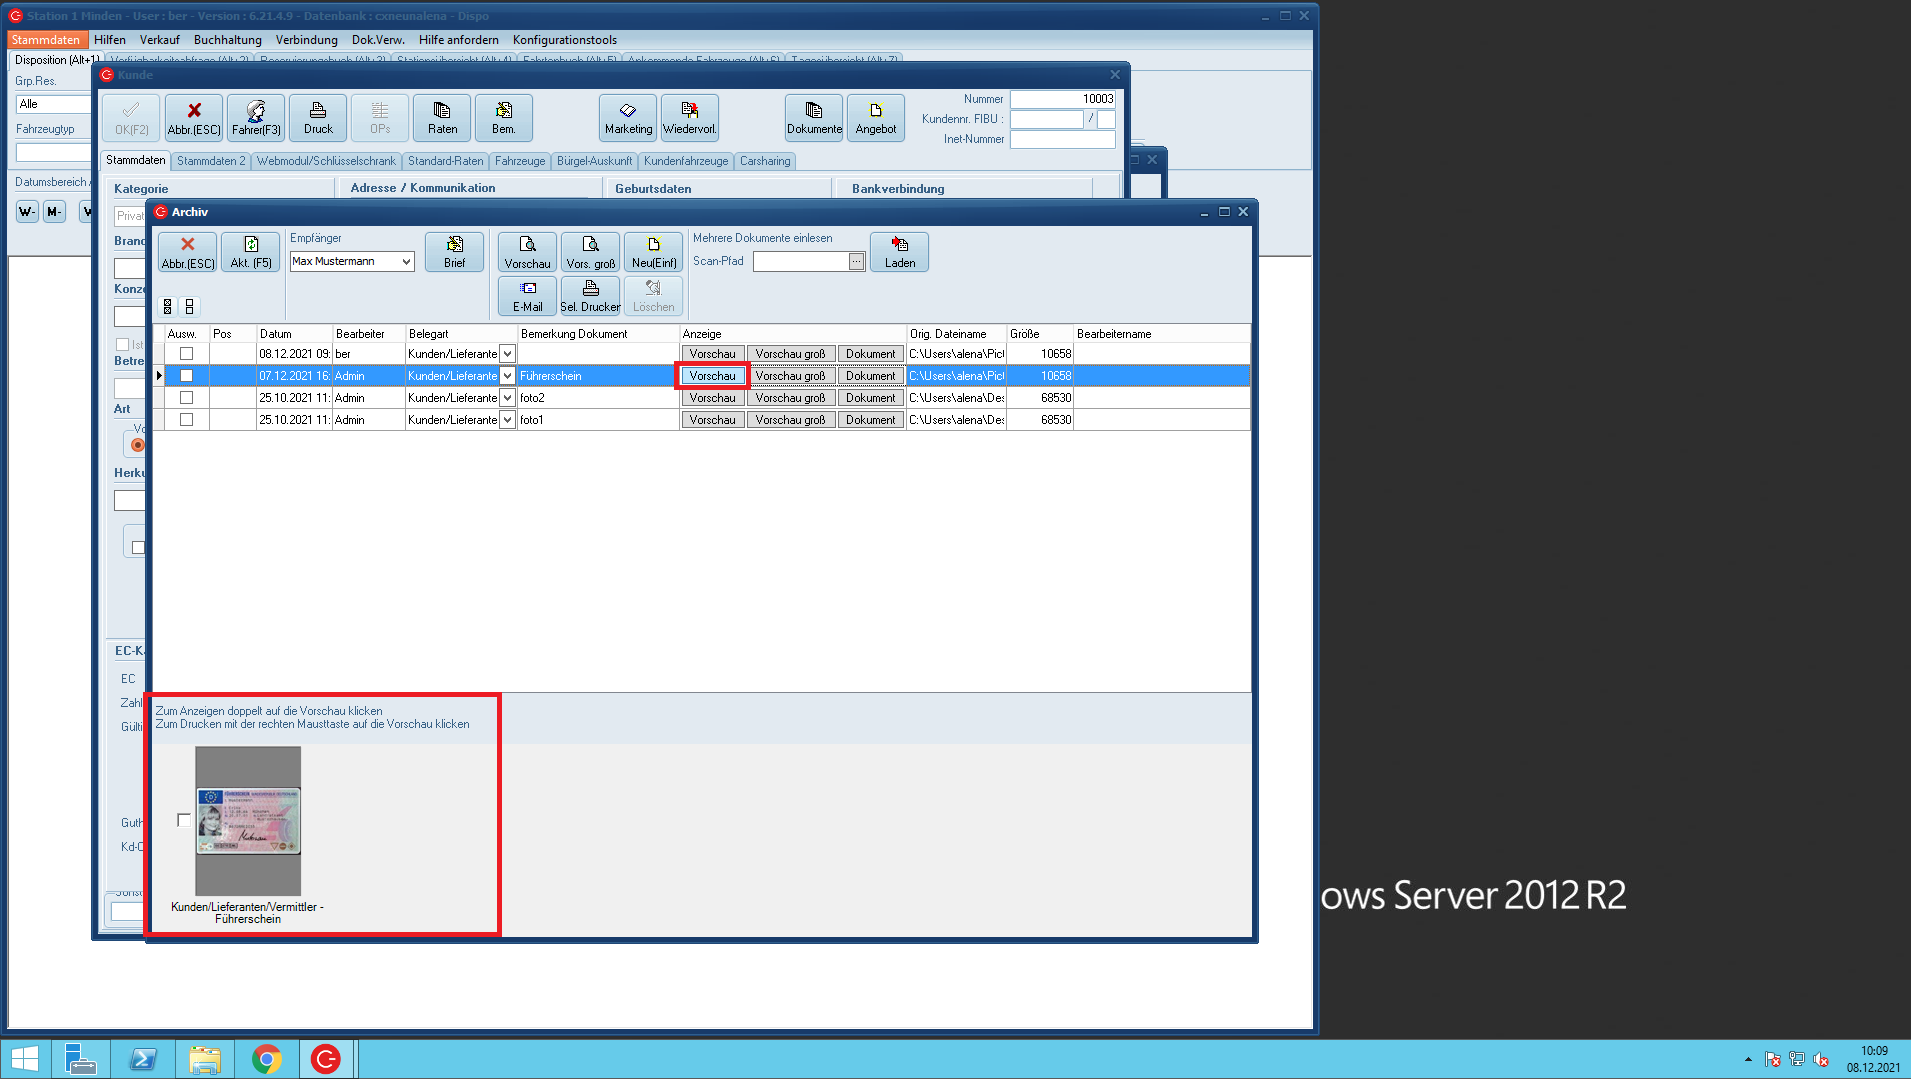The image size is (1911, 1080).
Task: Open Belegart dropdown in the foto1 row
Action: click(508, 420)
